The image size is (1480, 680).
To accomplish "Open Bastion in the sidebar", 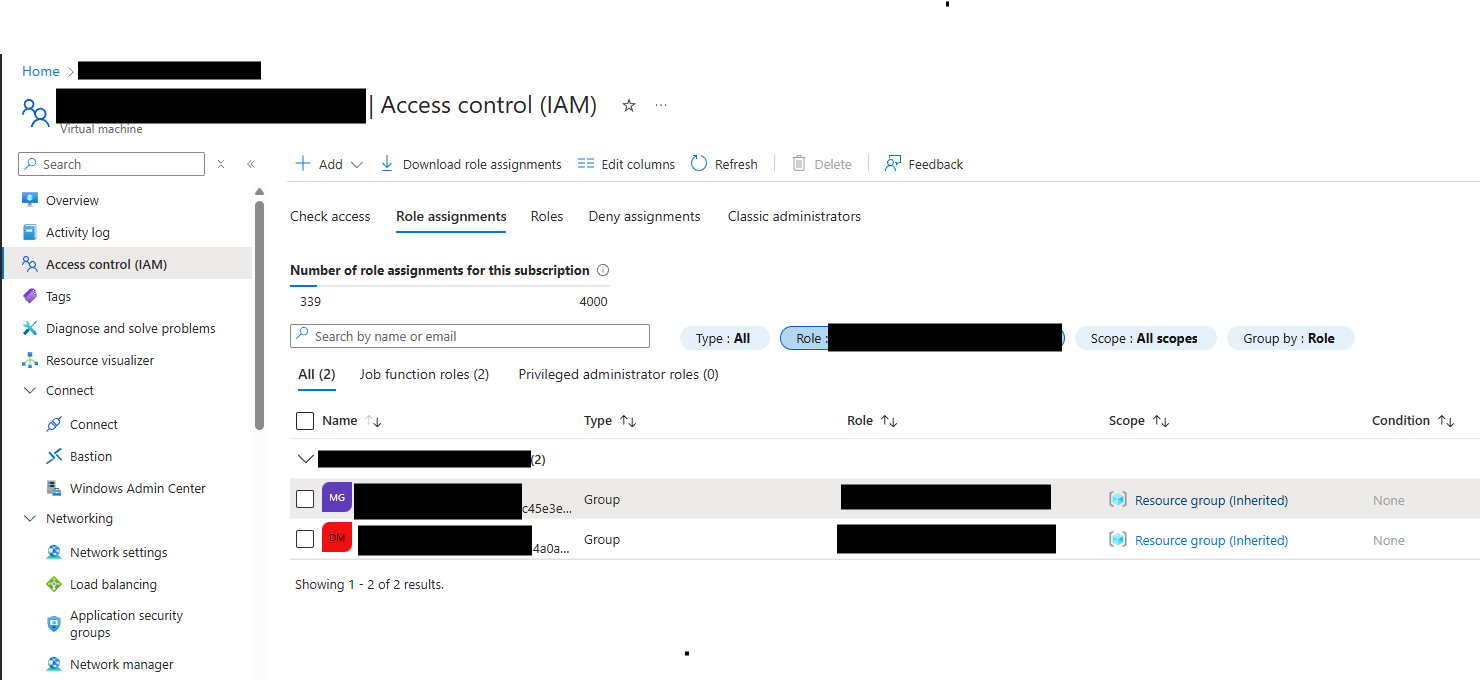I will click(91, 456).
